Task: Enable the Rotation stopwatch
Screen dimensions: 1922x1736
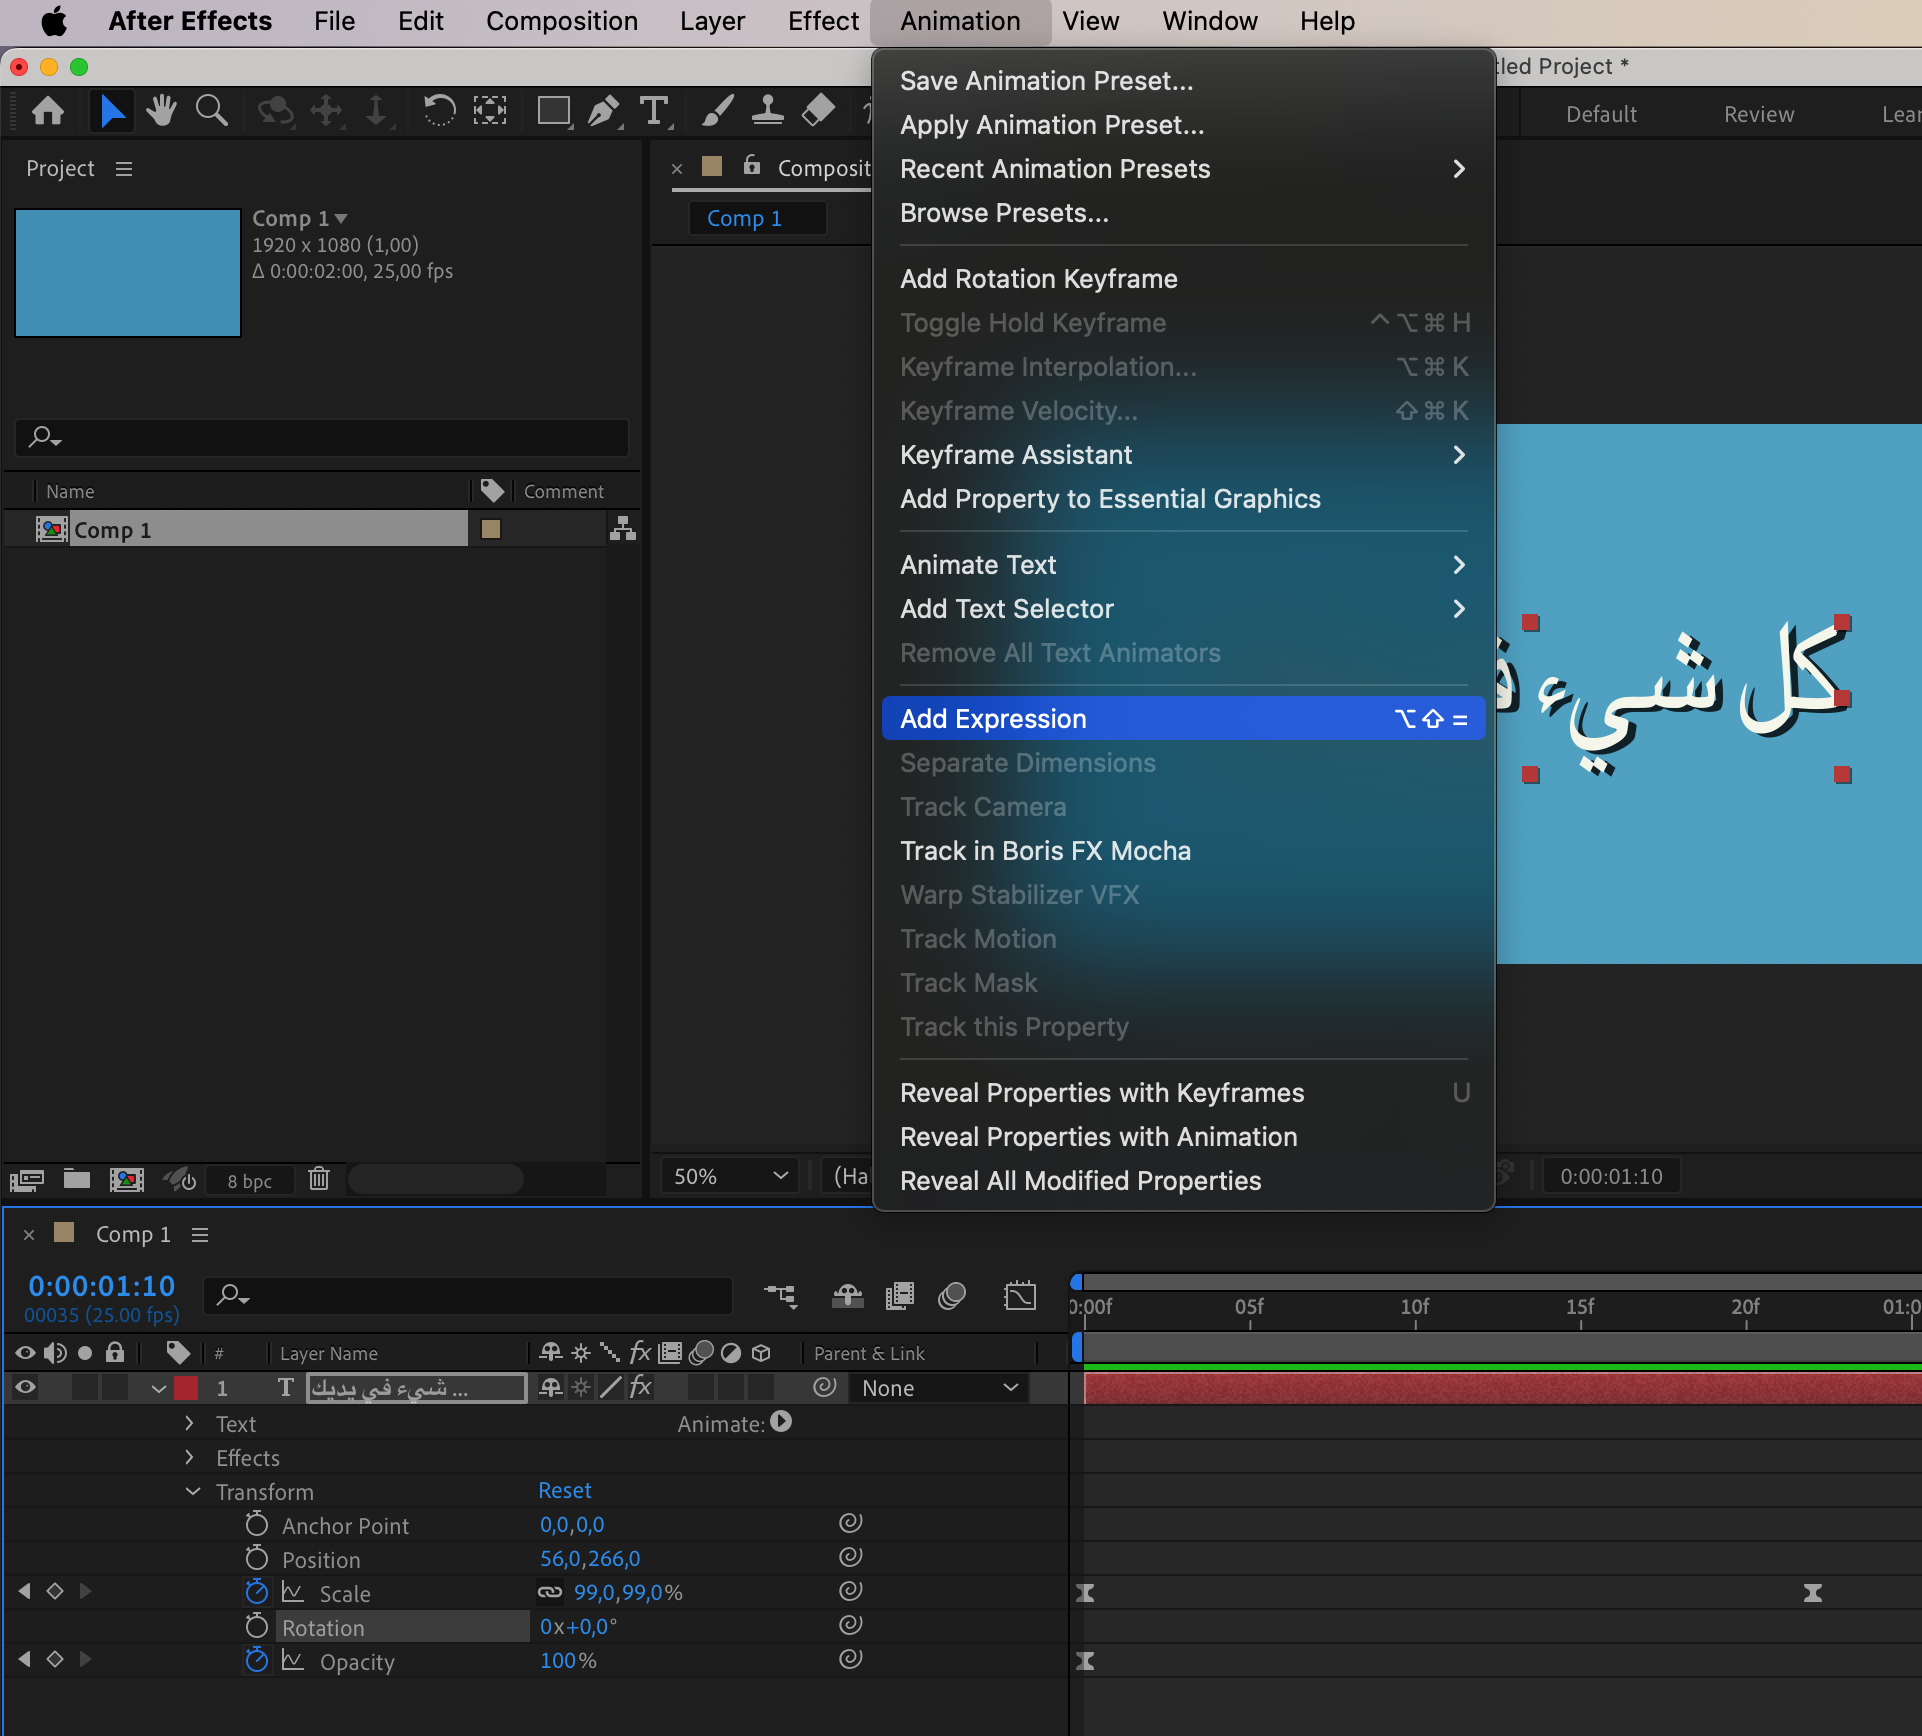Action: tap(257, 1626)
